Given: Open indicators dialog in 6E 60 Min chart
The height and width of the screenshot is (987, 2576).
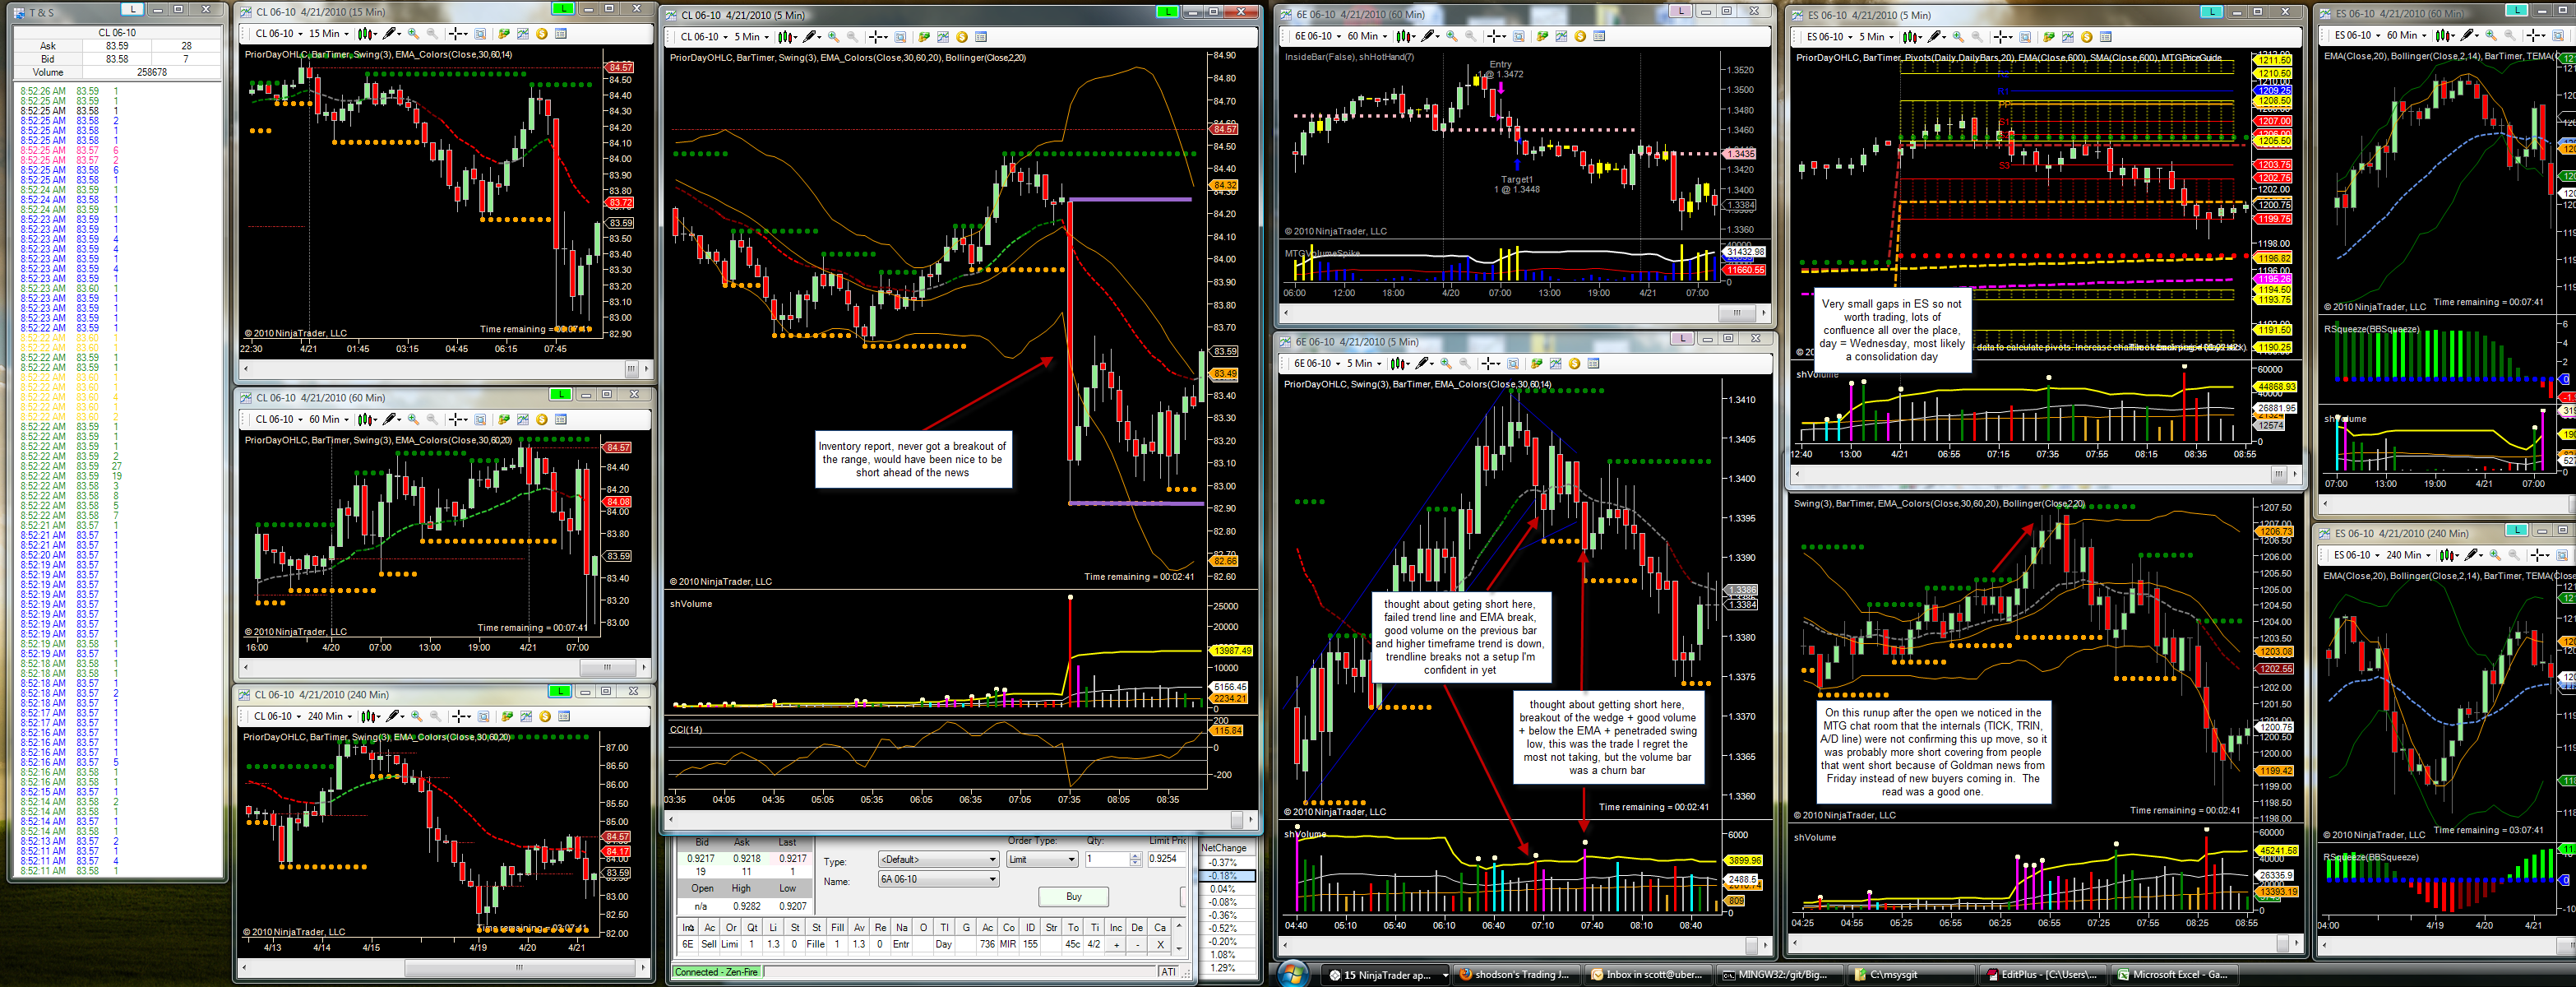Looking at the screenshot, I should pyautogui.click(x=1561, y=36).
